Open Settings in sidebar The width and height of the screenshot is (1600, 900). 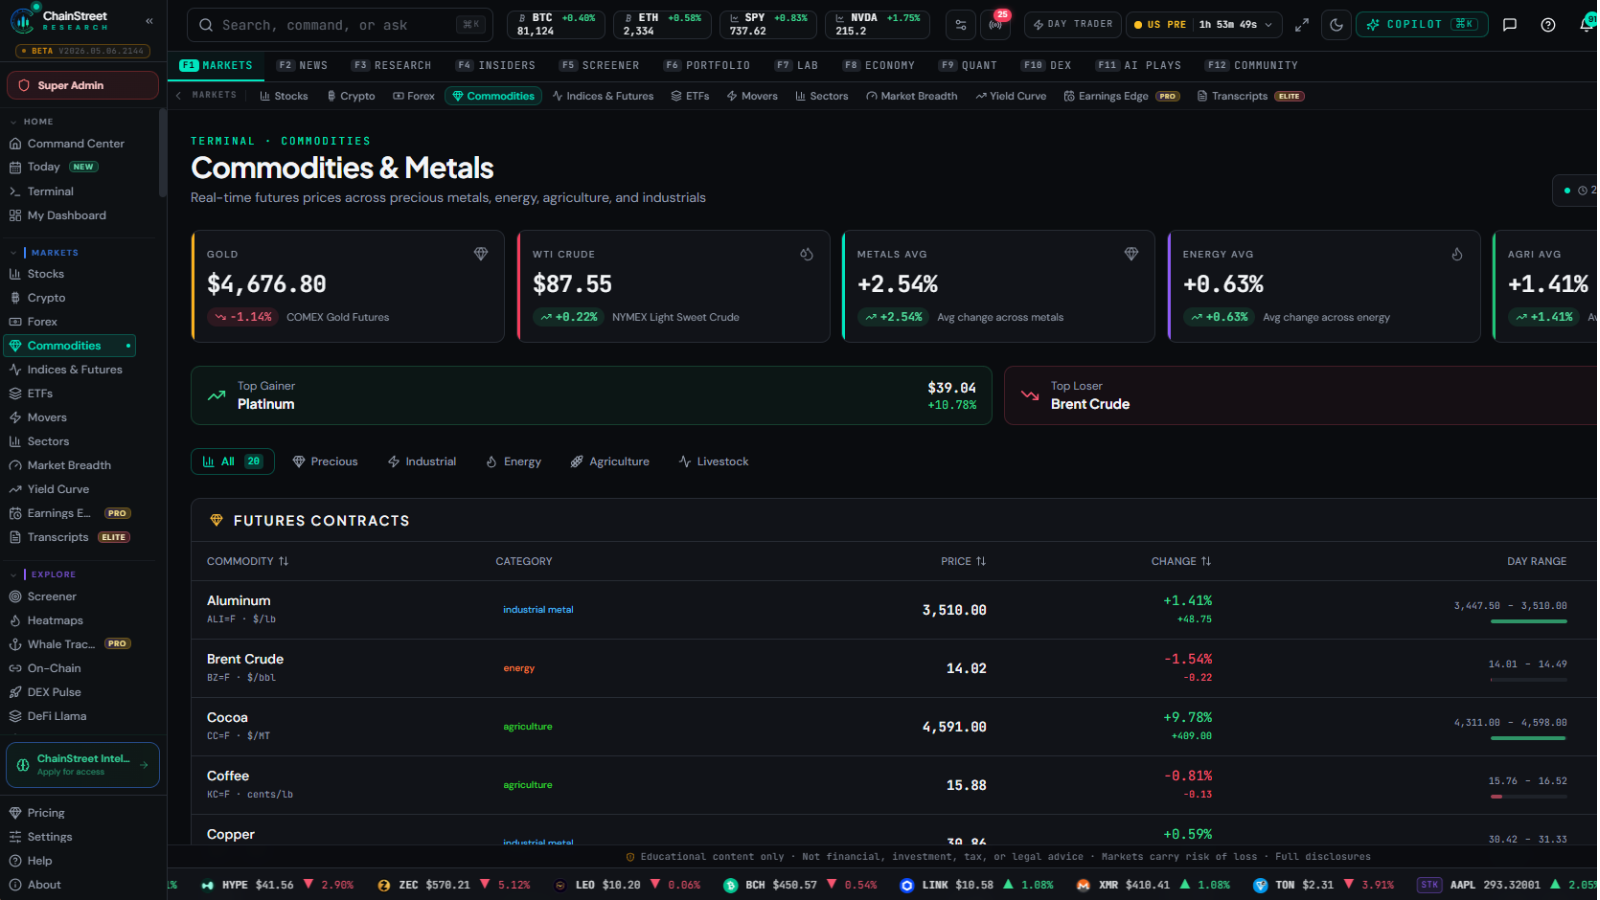(50, 837)
